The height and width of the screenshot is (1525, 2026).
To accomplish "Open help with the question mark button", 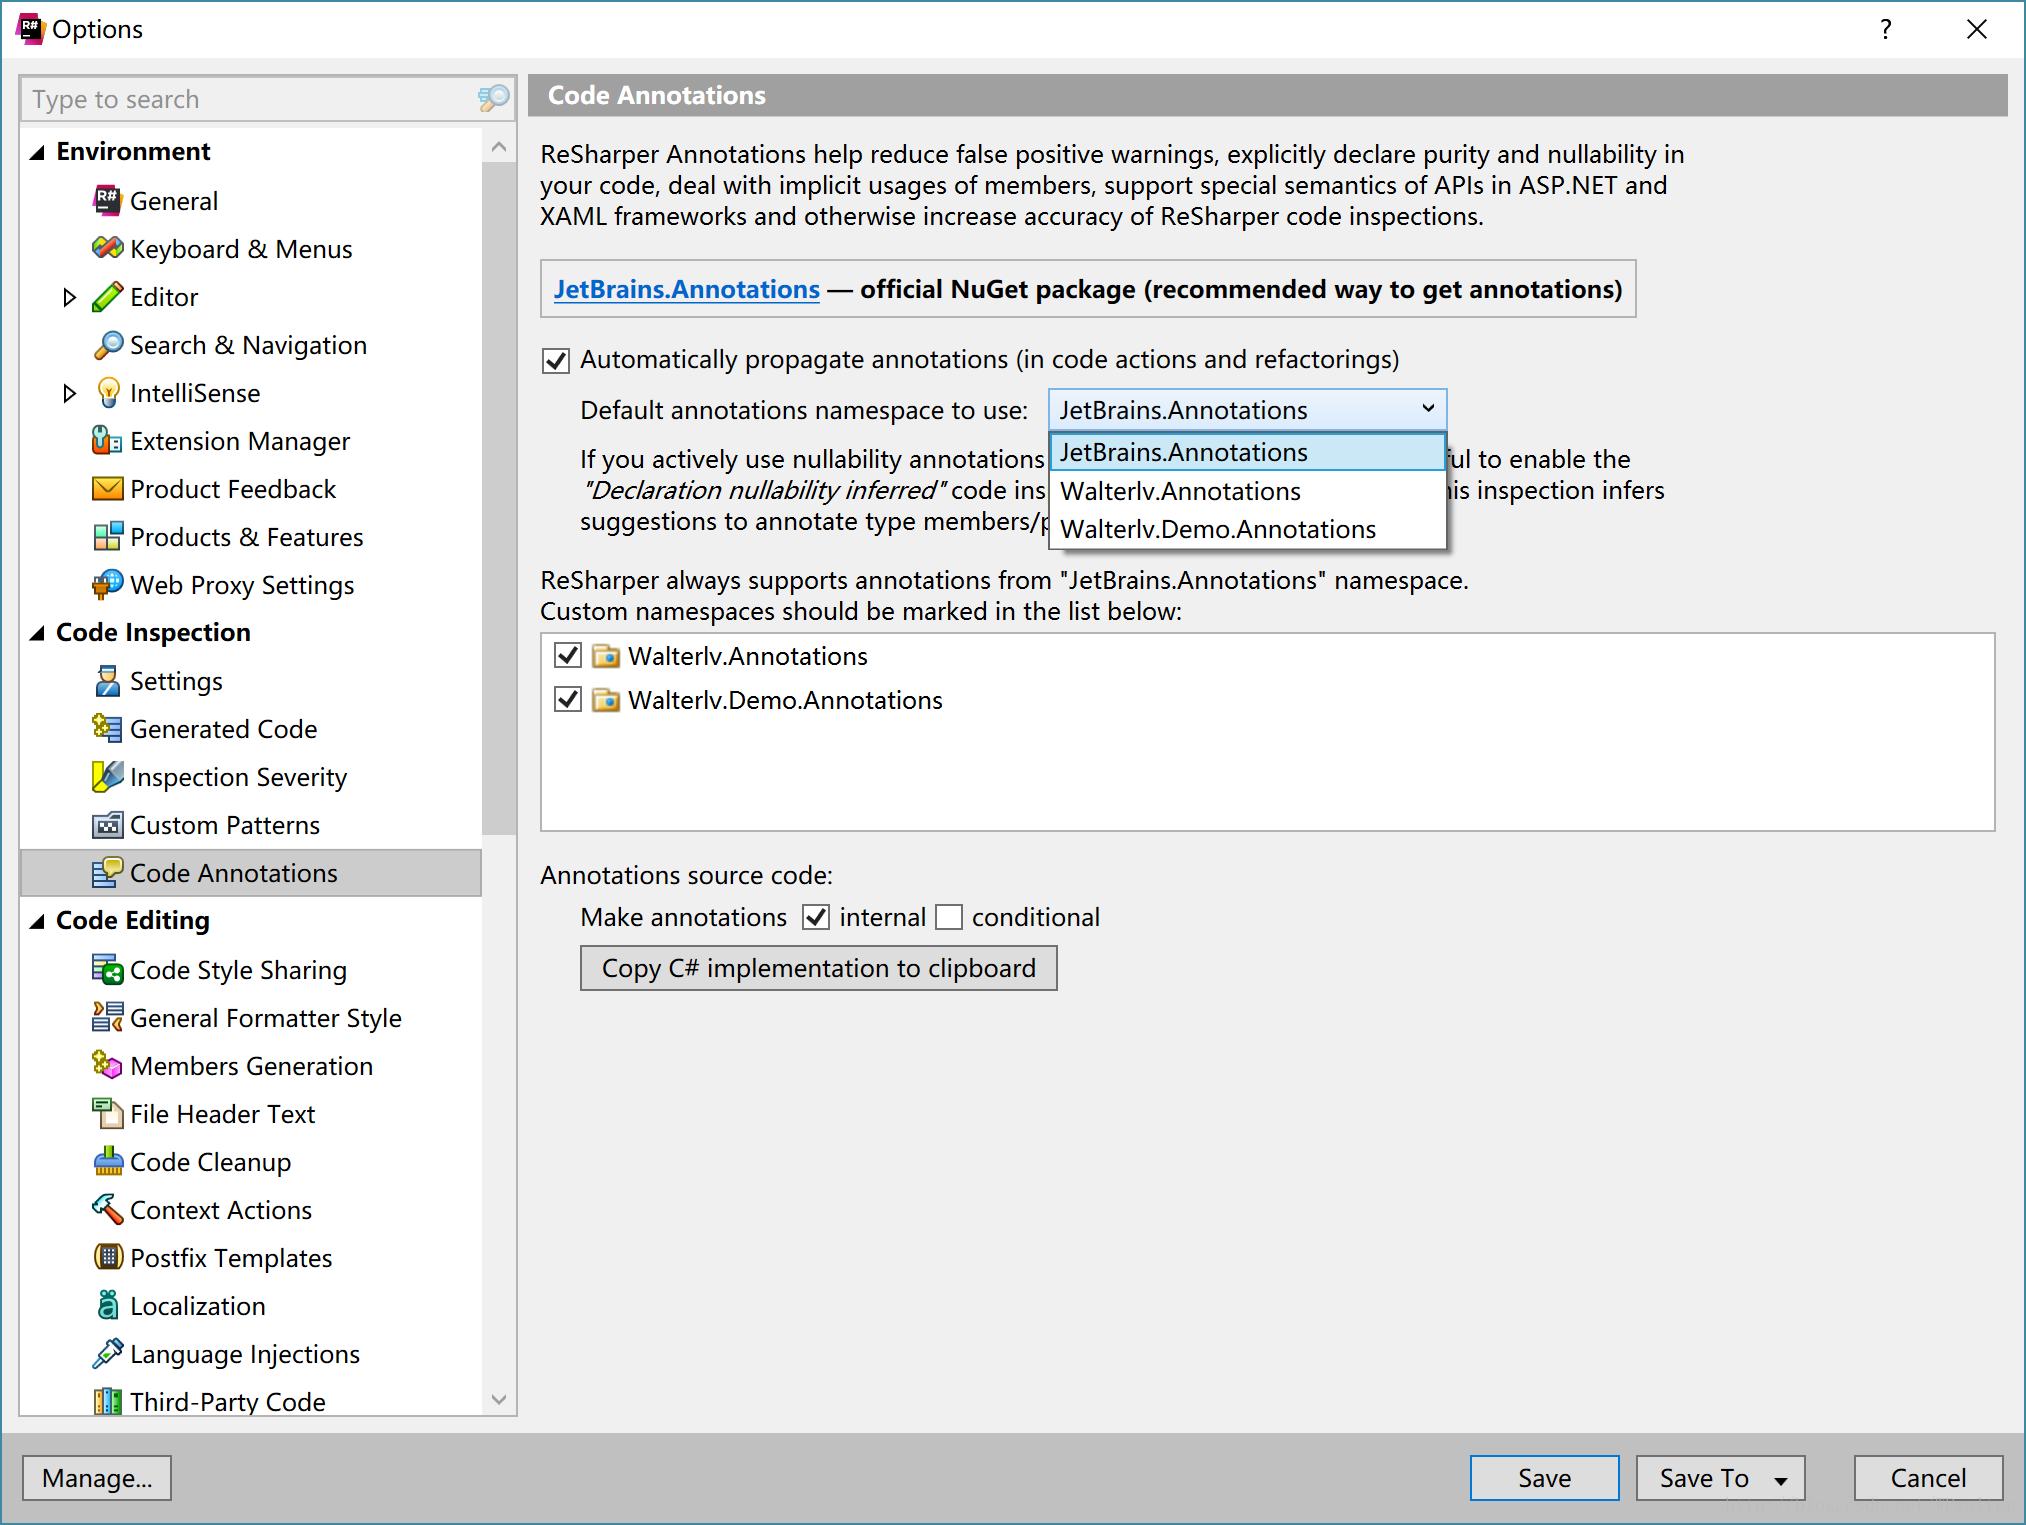I will point(1885,29).
